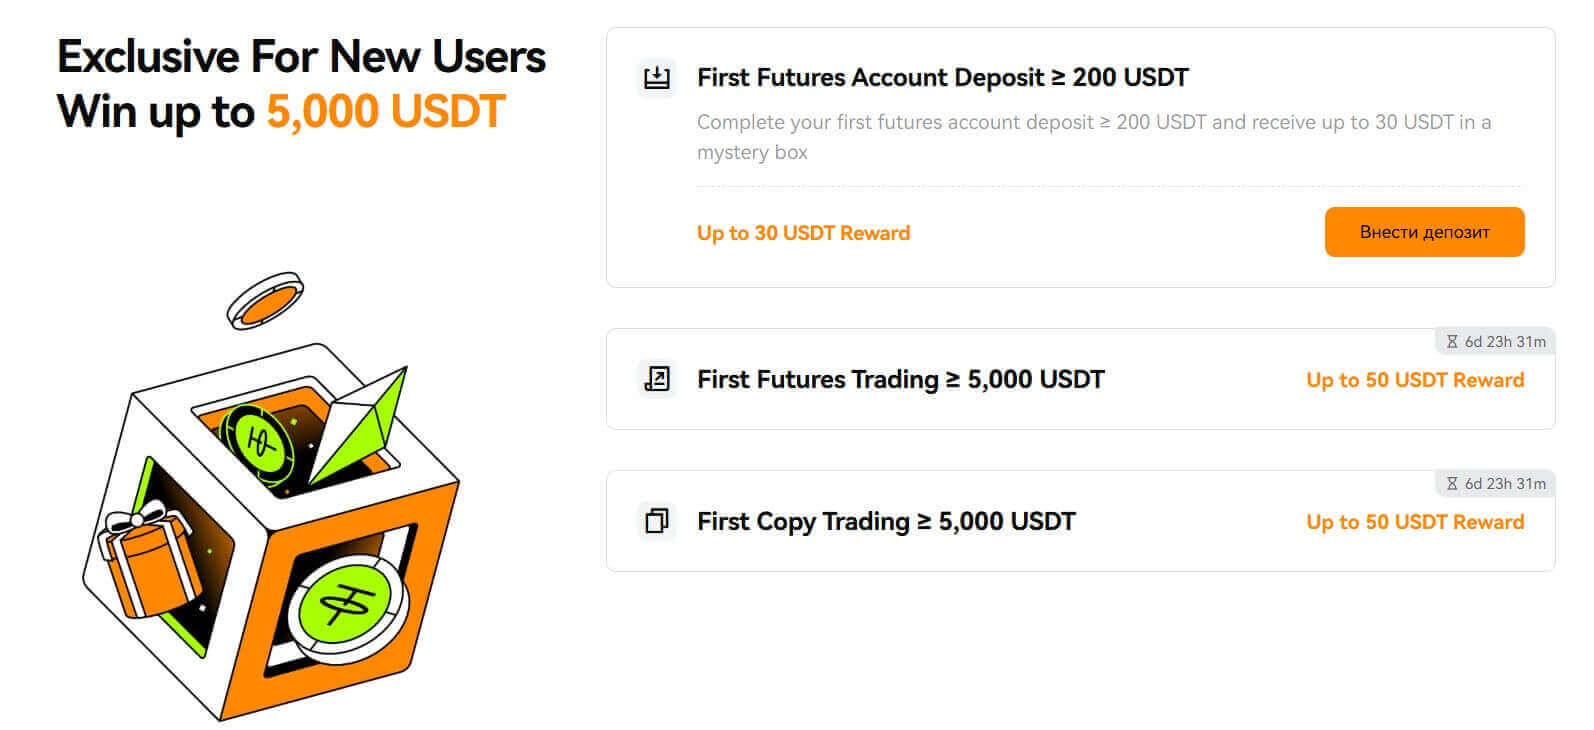Click the futures trading document icon

(x=656, y=379)
